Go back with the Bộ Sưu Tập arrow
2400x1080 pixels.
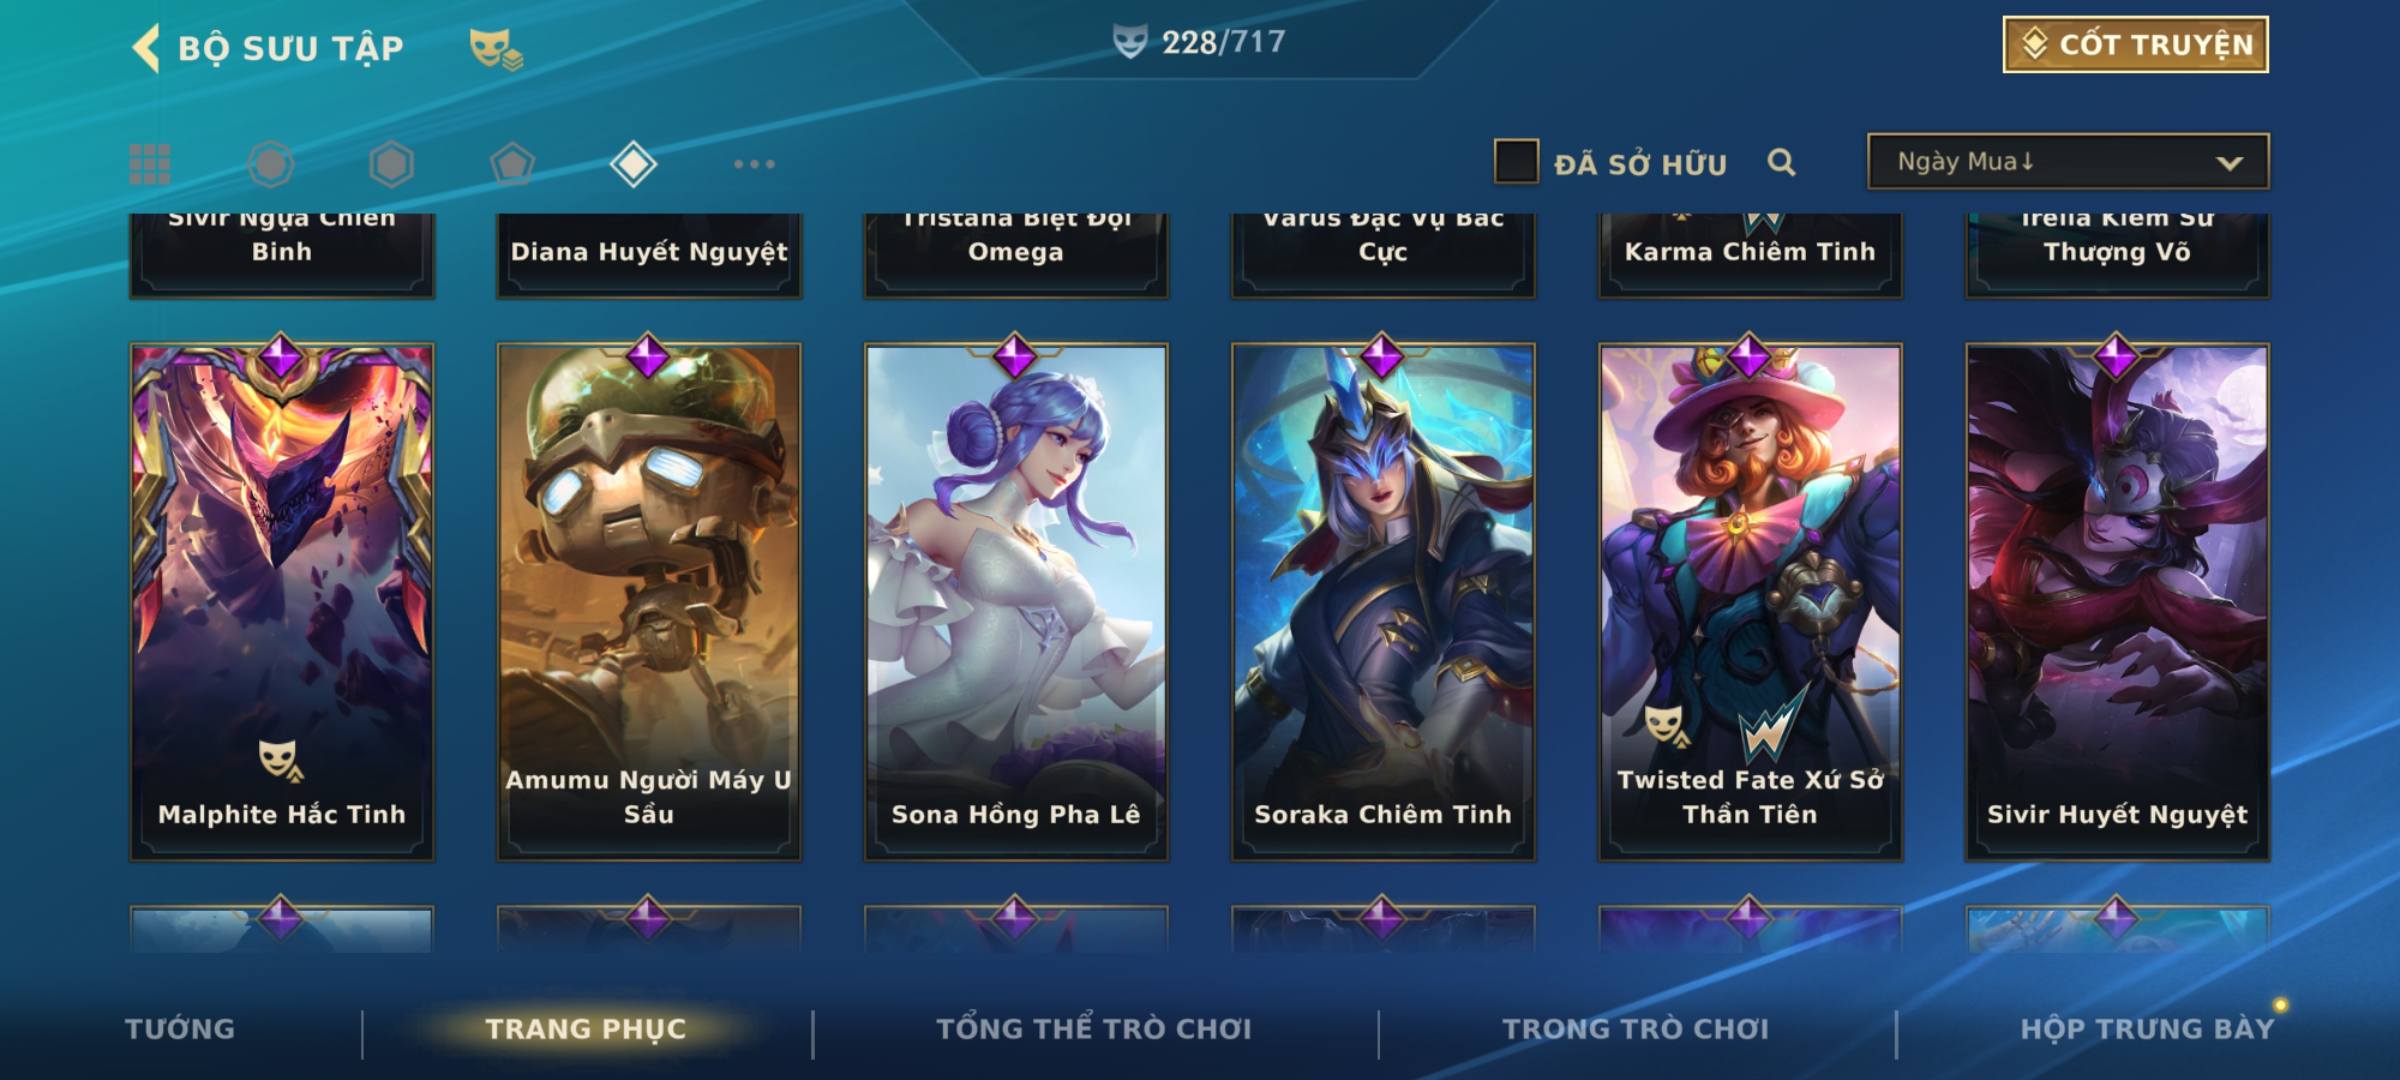[x=146, y=48]
